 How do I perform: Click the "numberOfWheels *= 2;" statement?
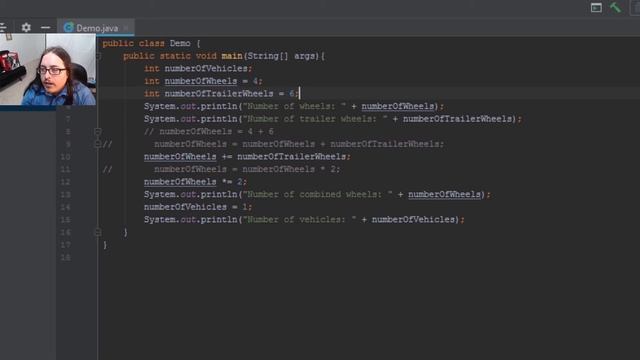tap(195, 182)
